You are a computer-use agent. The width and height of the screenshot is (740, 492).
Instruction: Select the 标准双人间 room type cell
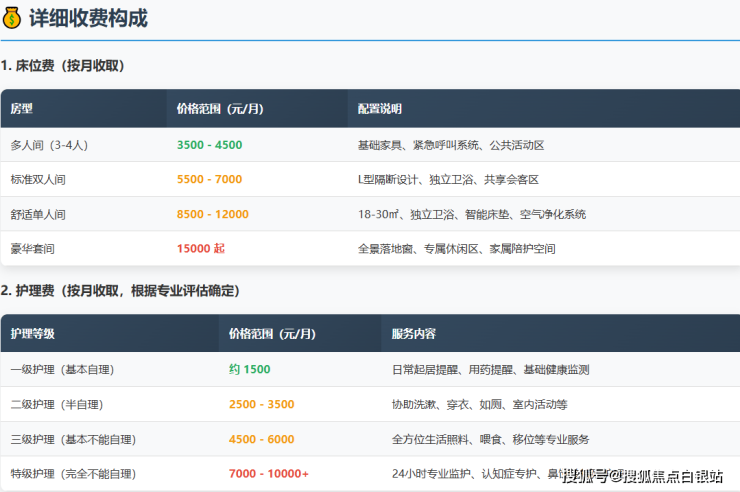click(x=38, y=180)
